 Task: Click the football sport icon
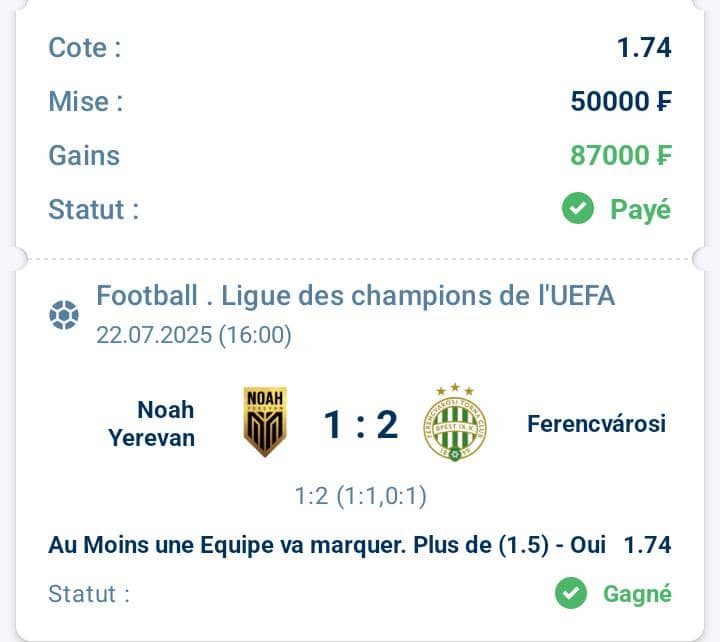coord(64,315)
